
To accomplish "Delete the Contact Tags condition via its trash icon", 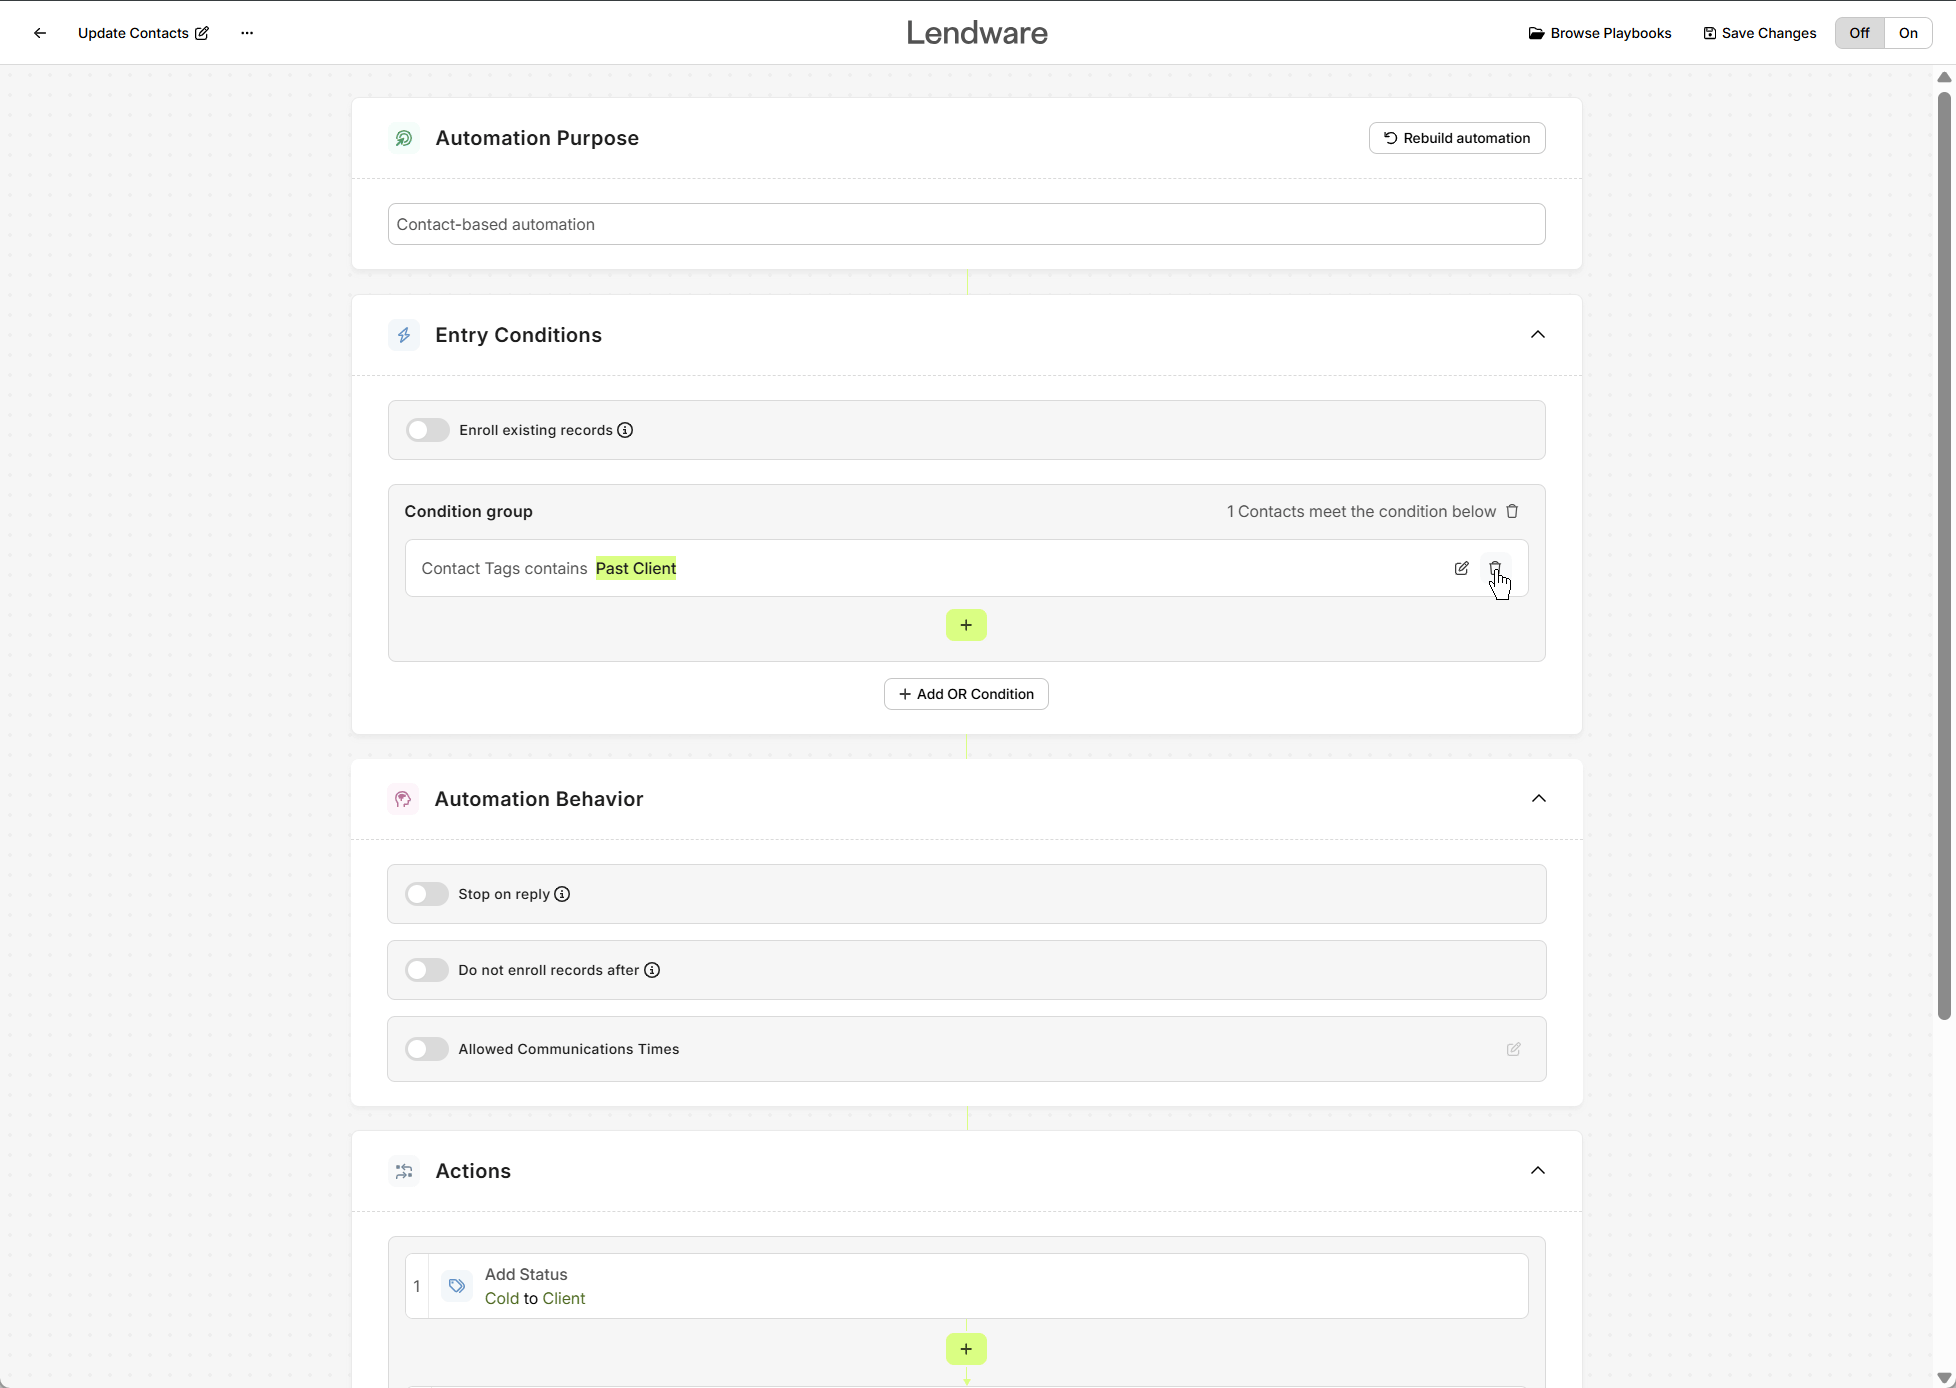I will click(x=1496, y=568).
